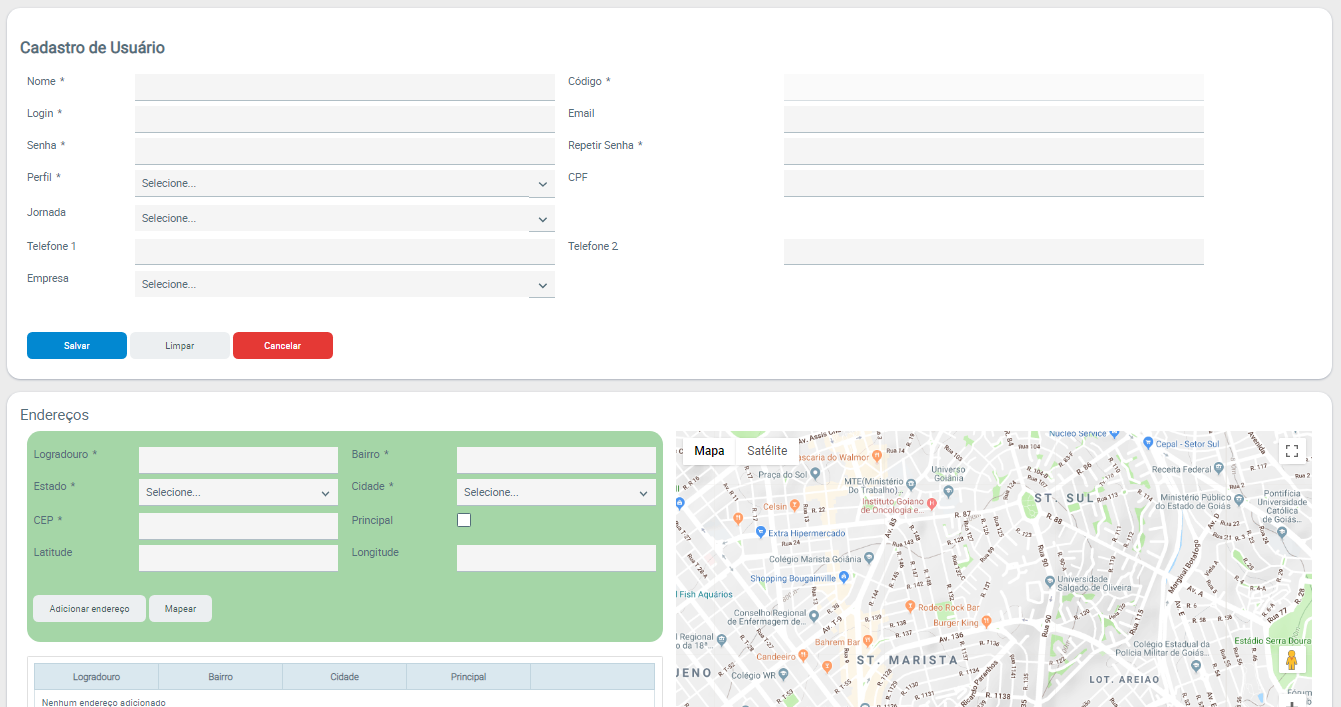The height and width of the screenshot is (707, 1341).
Task: Click the Receita Federal map marker
Action: click(x=1220, y=469)
